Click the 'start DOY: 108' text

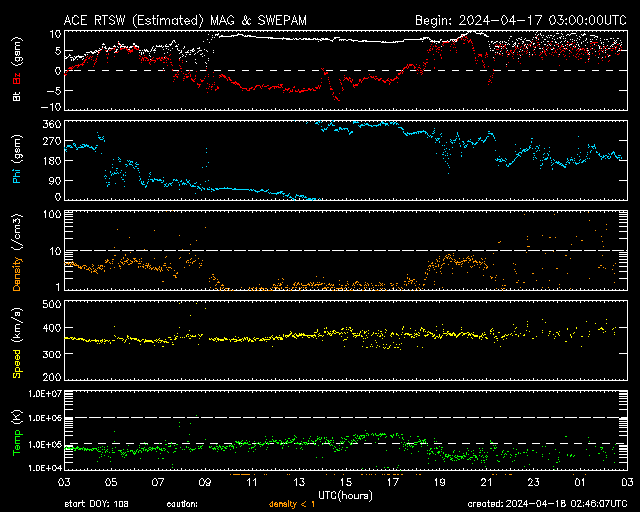(96, 504)
